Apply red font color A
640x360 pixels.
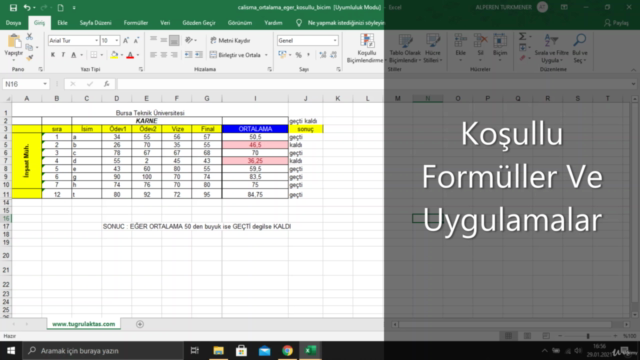130,55
